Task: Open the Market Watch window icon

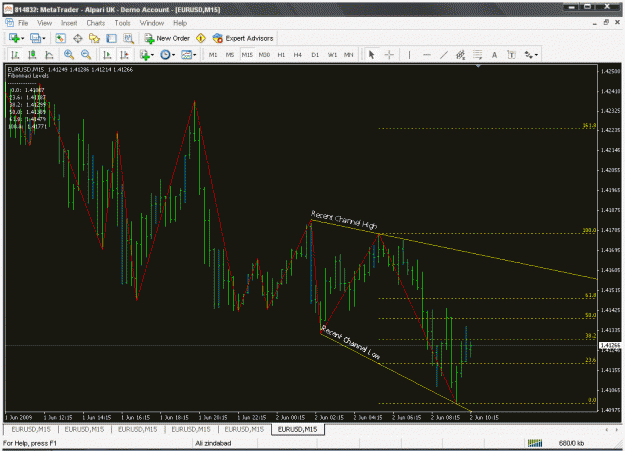Action: tap(60, 38)
